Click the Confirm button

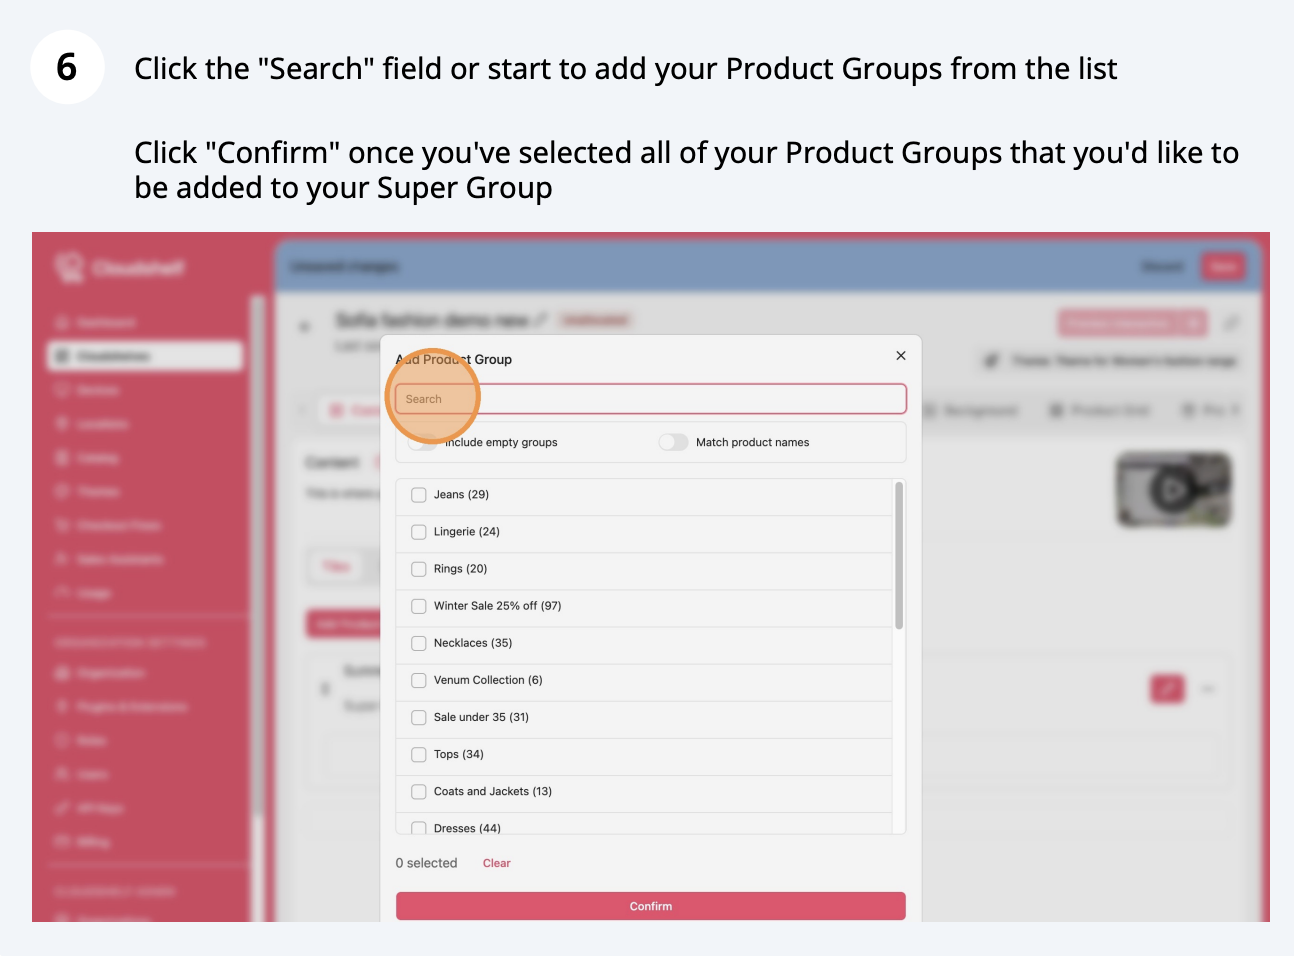tap(651, 906)
